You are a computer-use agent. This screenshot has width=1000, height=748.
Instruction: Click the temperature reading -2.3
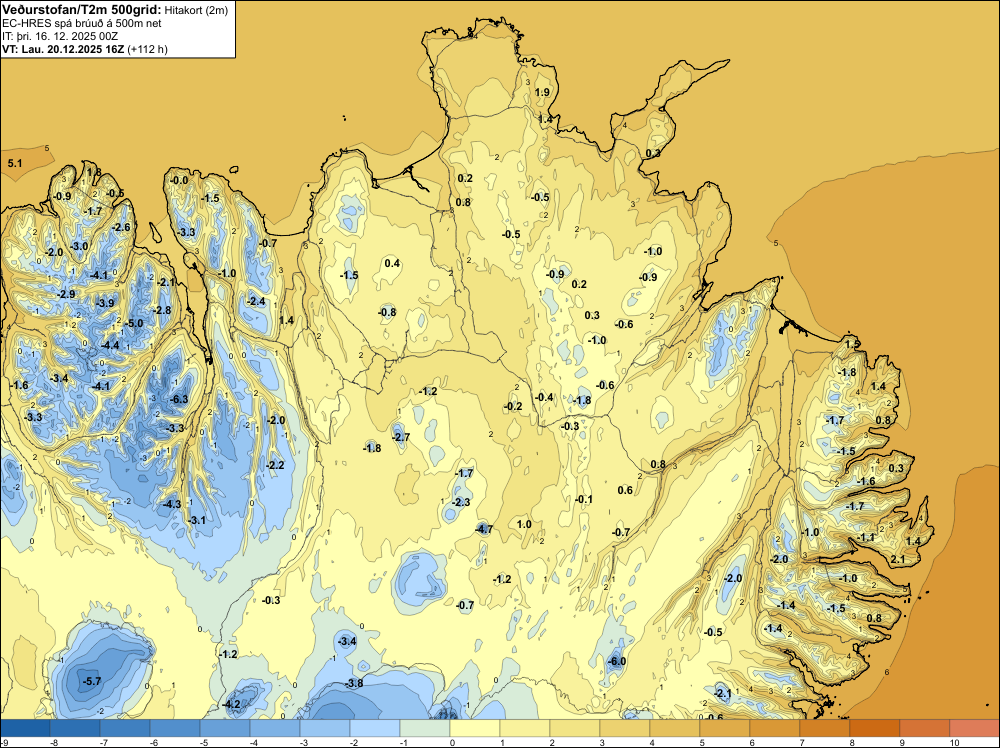(x=461, y=502)
